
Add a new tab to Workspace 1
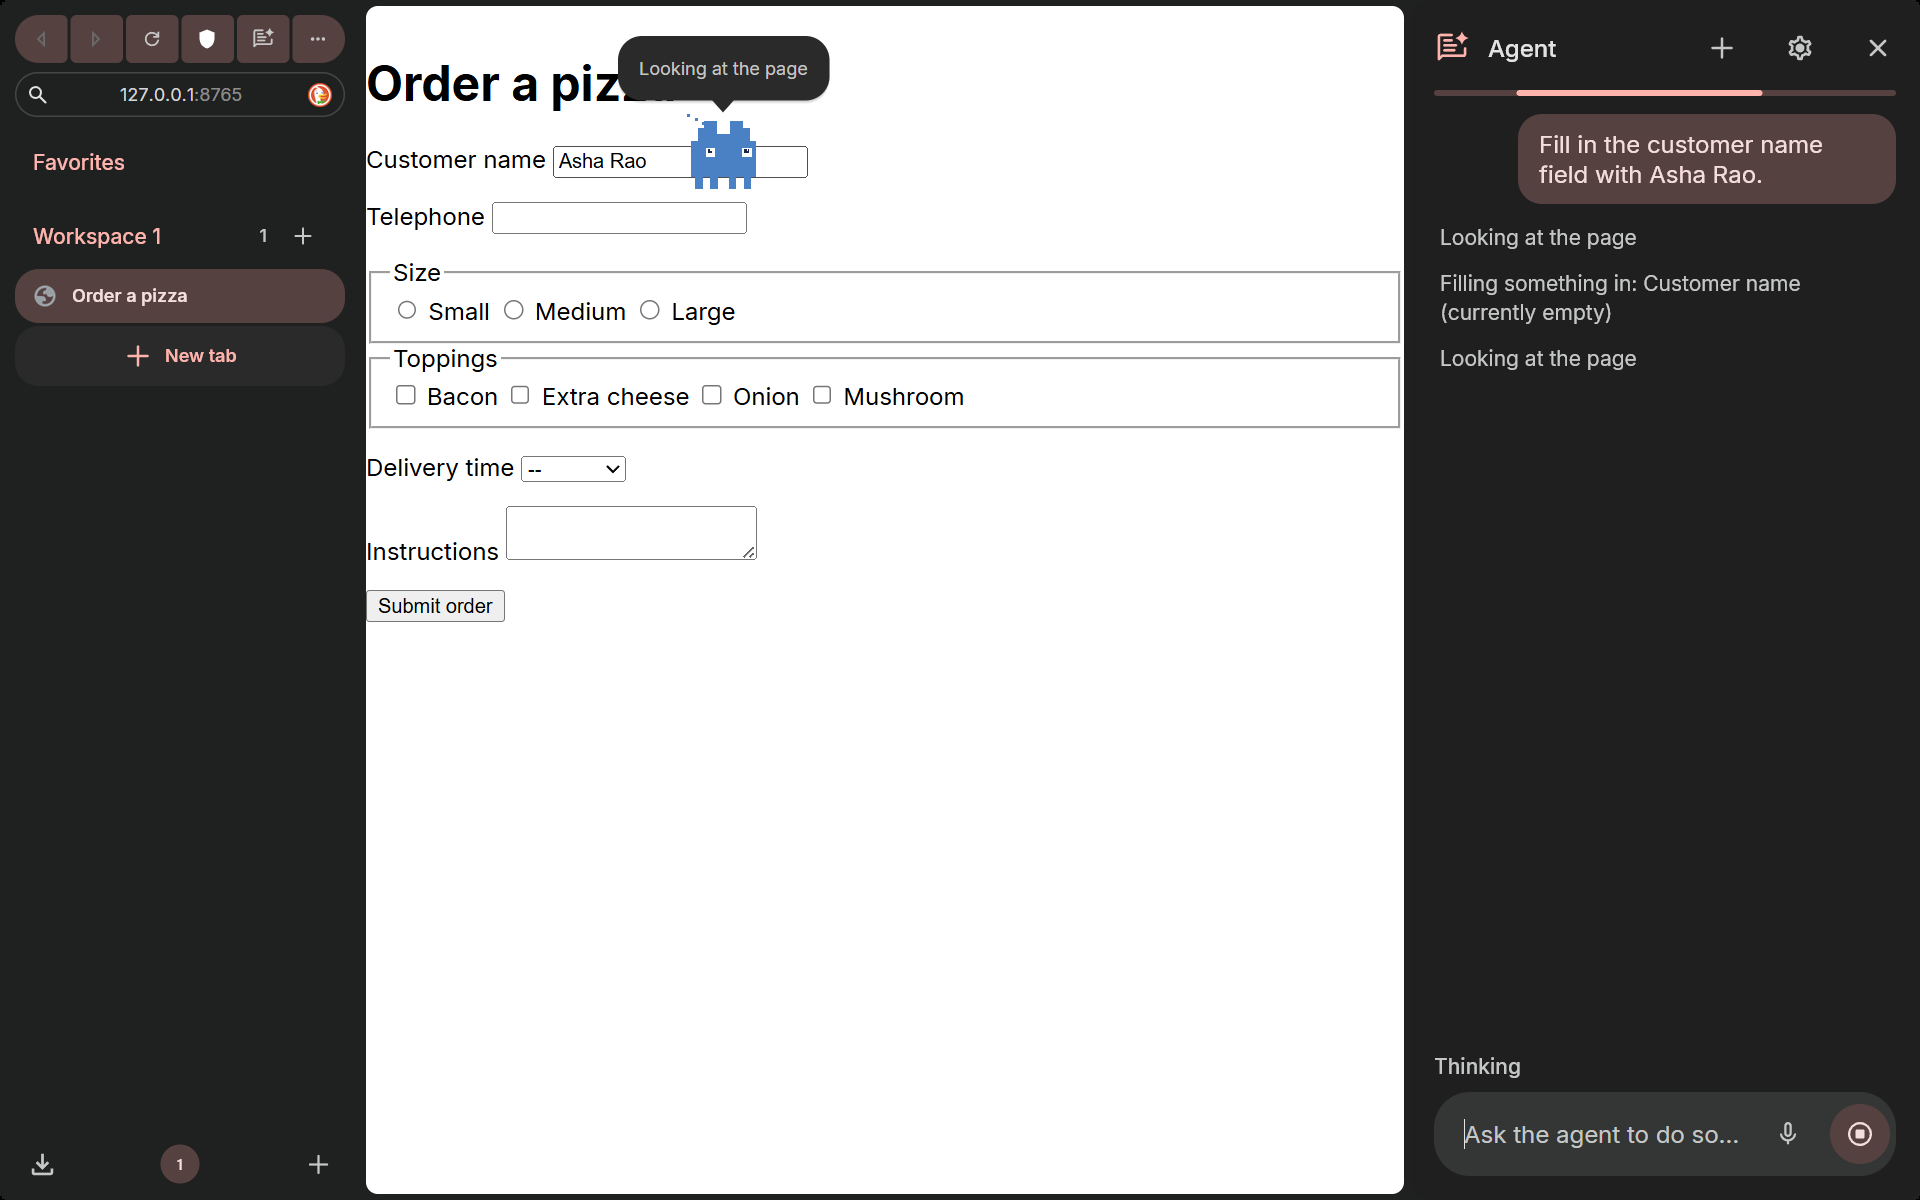coord(303,236)
